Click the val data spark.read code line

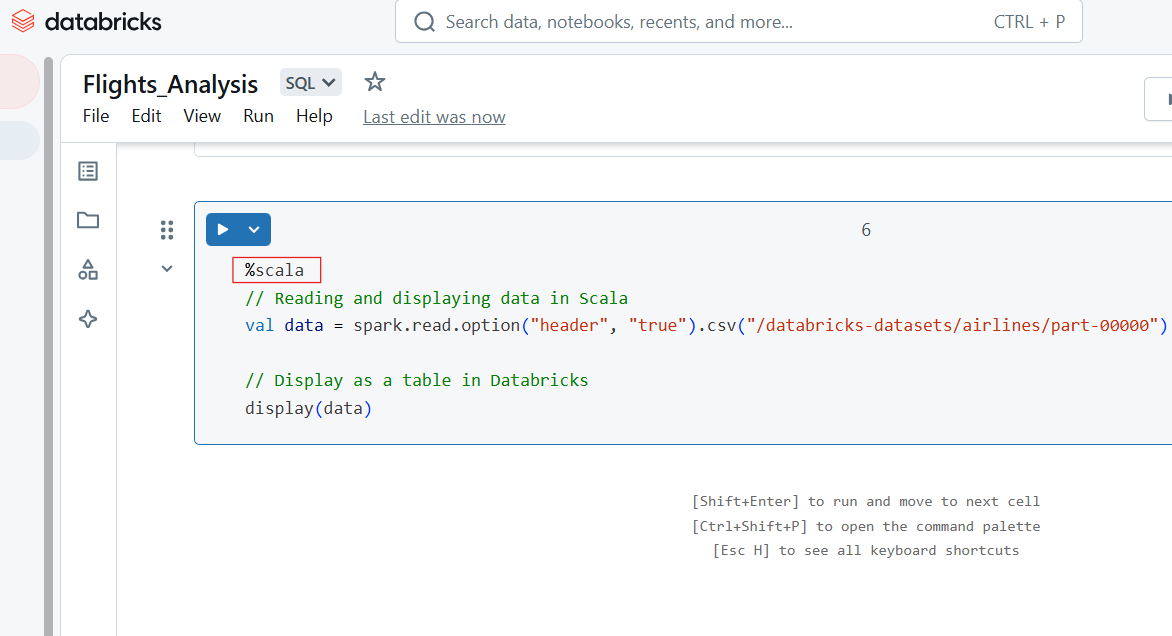pyautogui.click(x=706, y=326)
